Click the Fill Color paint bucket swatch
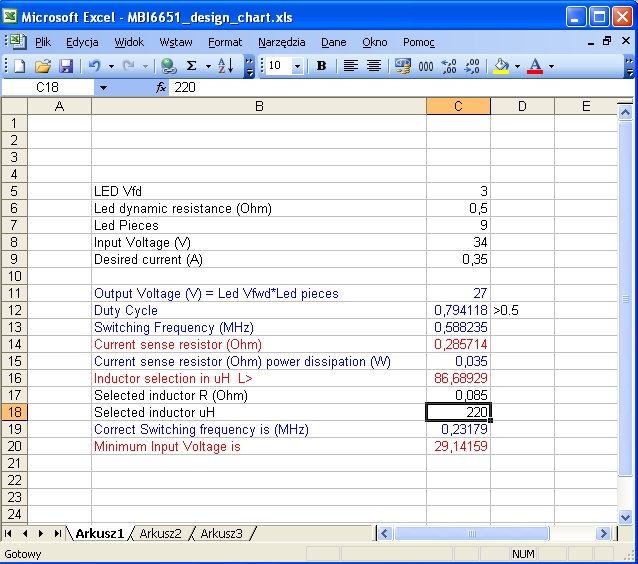This screenshot has height=564, width=638. click(x=501, y=66)
